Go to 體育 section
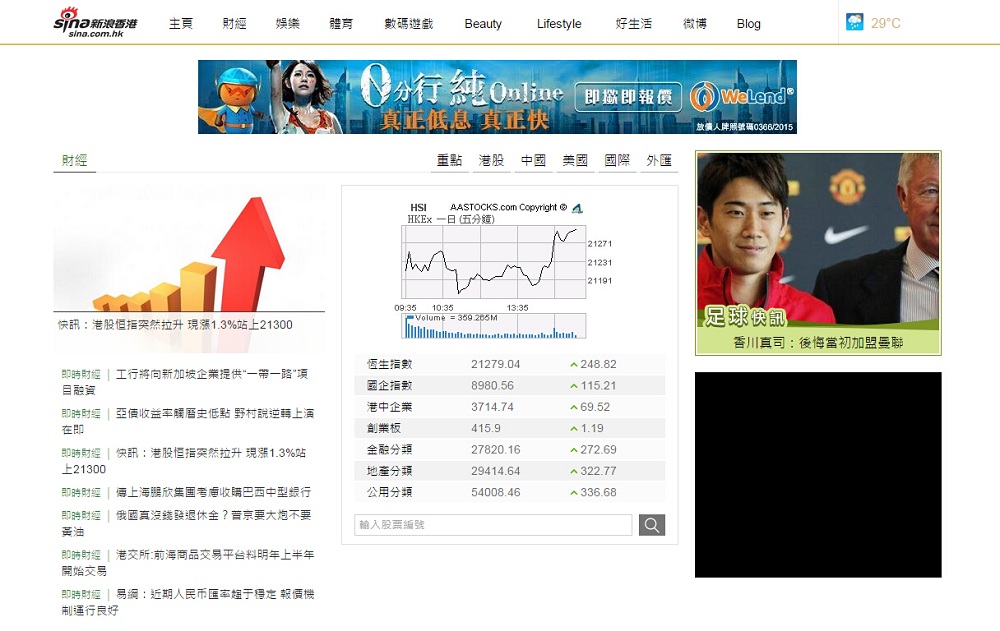The width and height of the screenshot is (1000, 631). click(341, 24)
